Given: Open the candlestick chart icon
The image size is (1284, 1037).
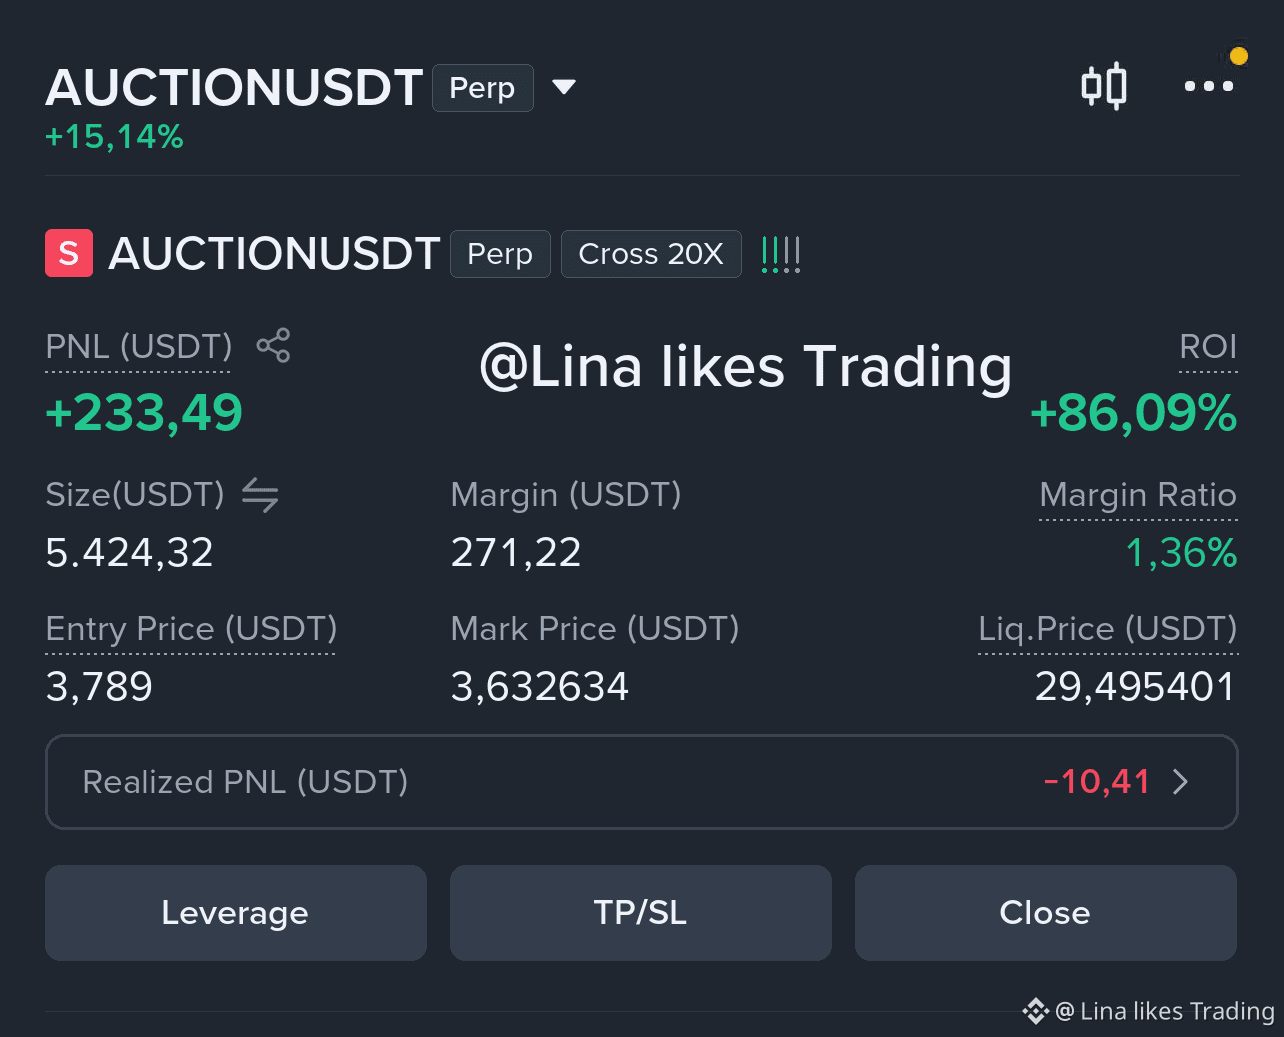Looking at the screenshot, I should 1104,86.
